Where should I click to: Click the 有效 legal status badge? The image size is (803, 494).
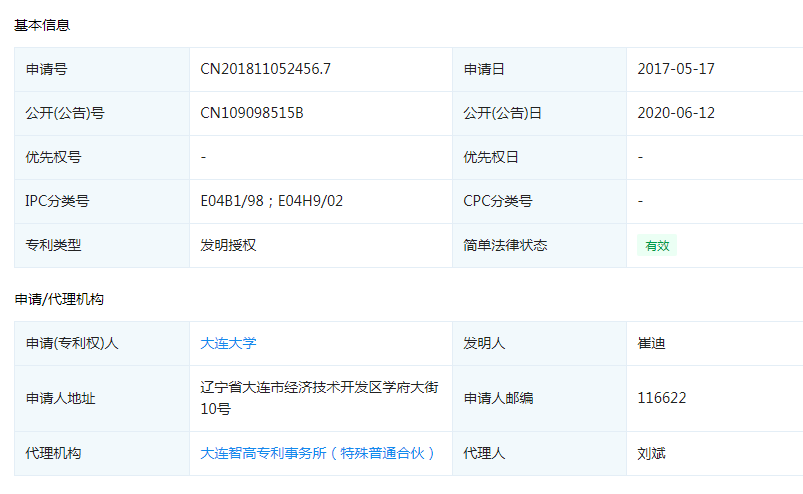coord(657,246)
